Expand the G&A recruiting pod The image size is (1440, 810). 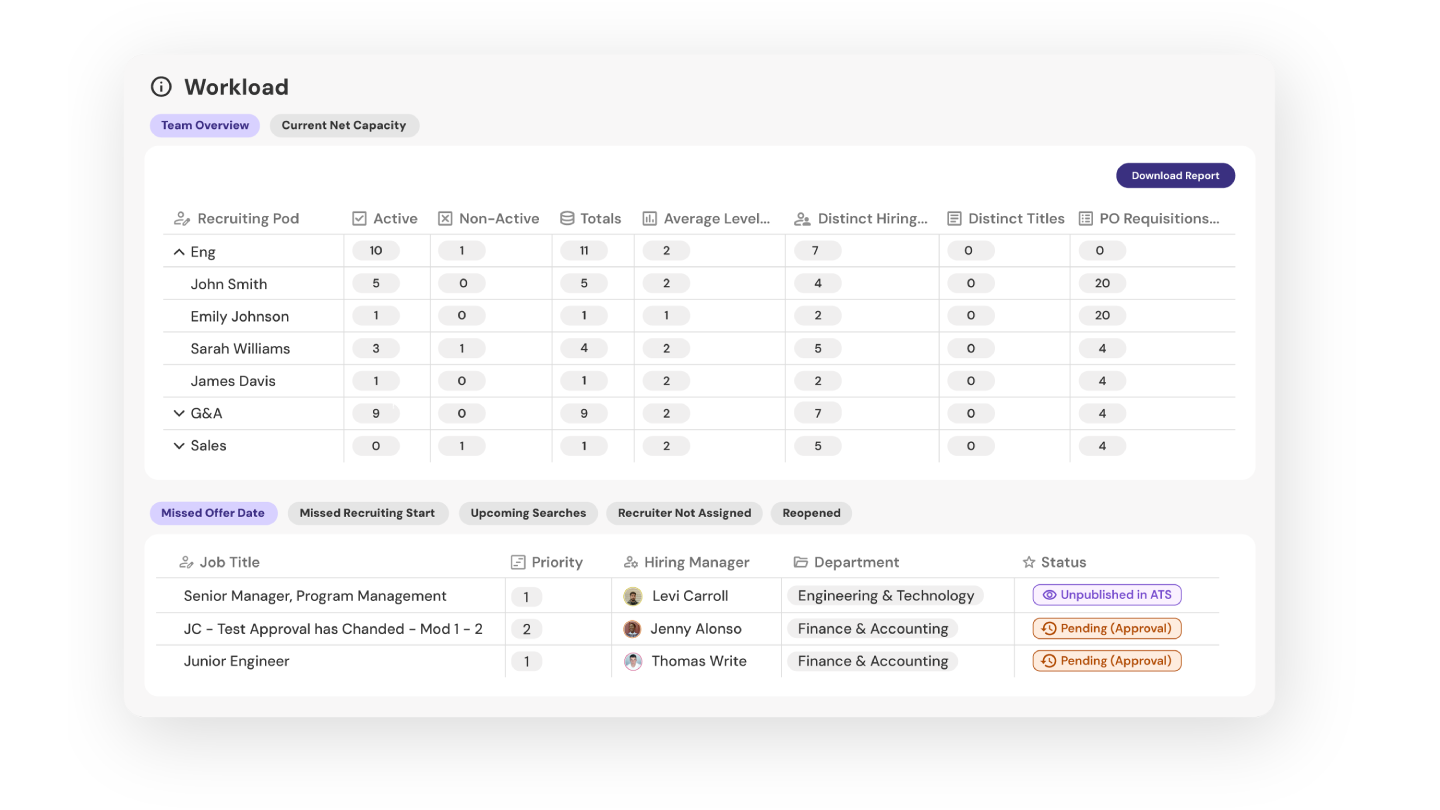[x=179, y=414]
